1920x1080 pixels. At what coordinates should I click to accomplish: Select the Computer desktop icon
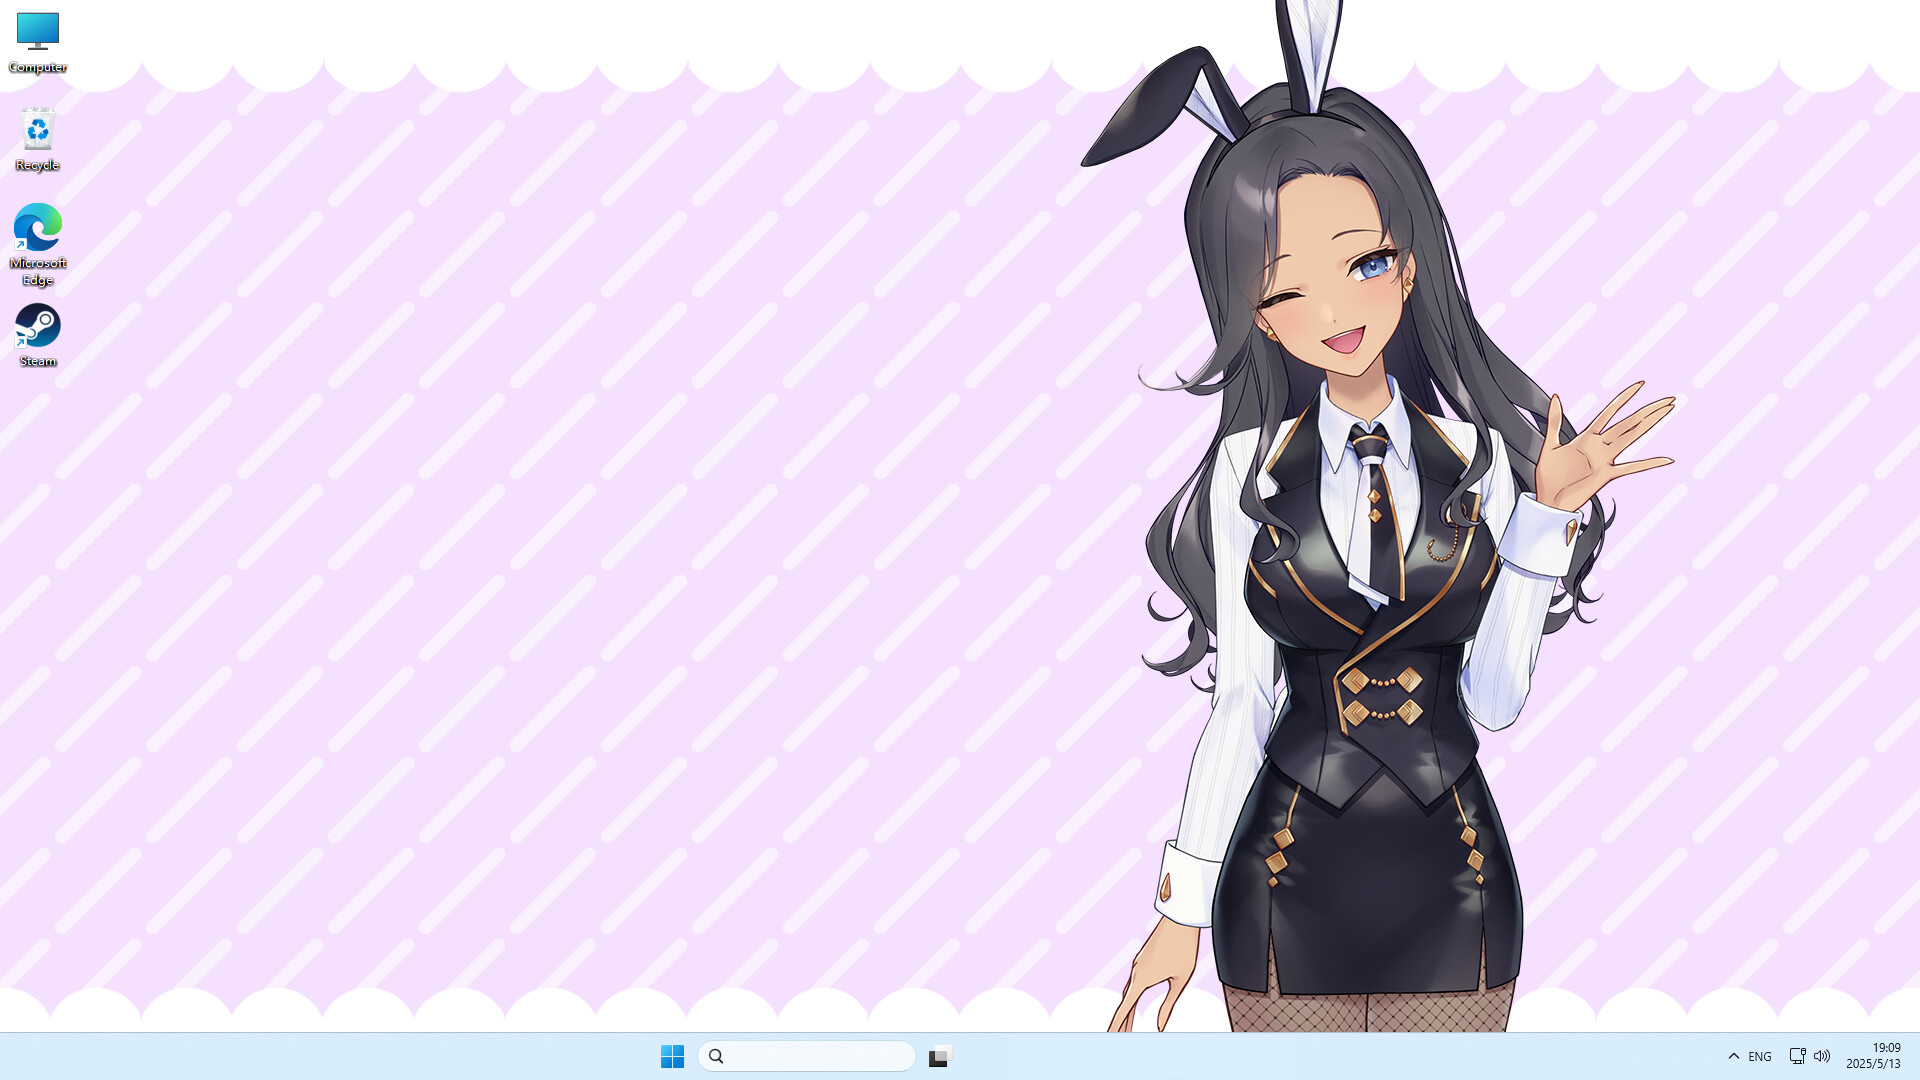pyautogui.click(x=38, y=31)
